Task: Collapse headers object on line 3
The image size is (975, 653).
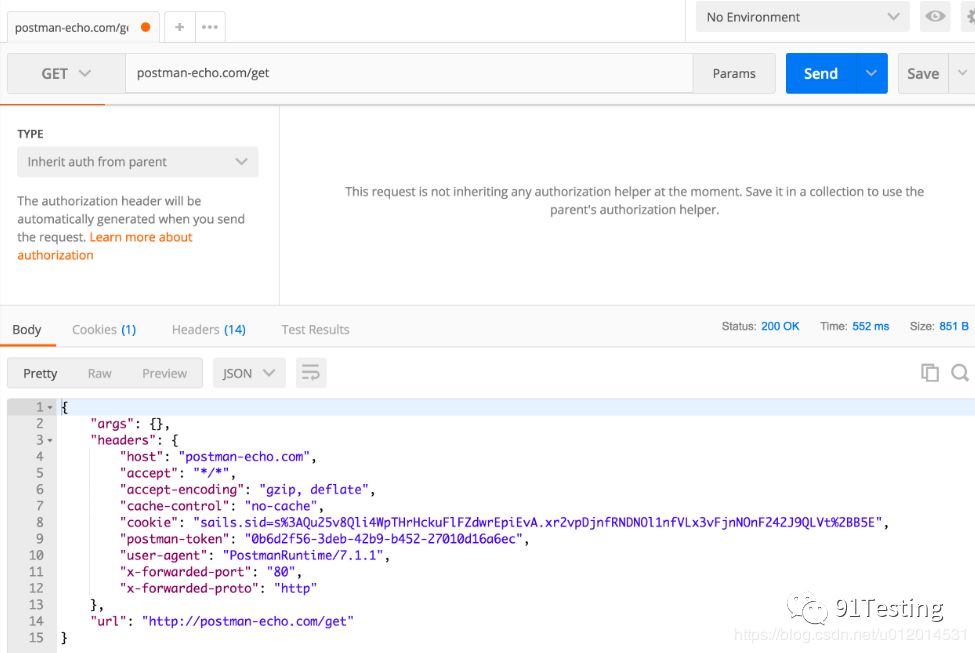Action: [50, 440]
